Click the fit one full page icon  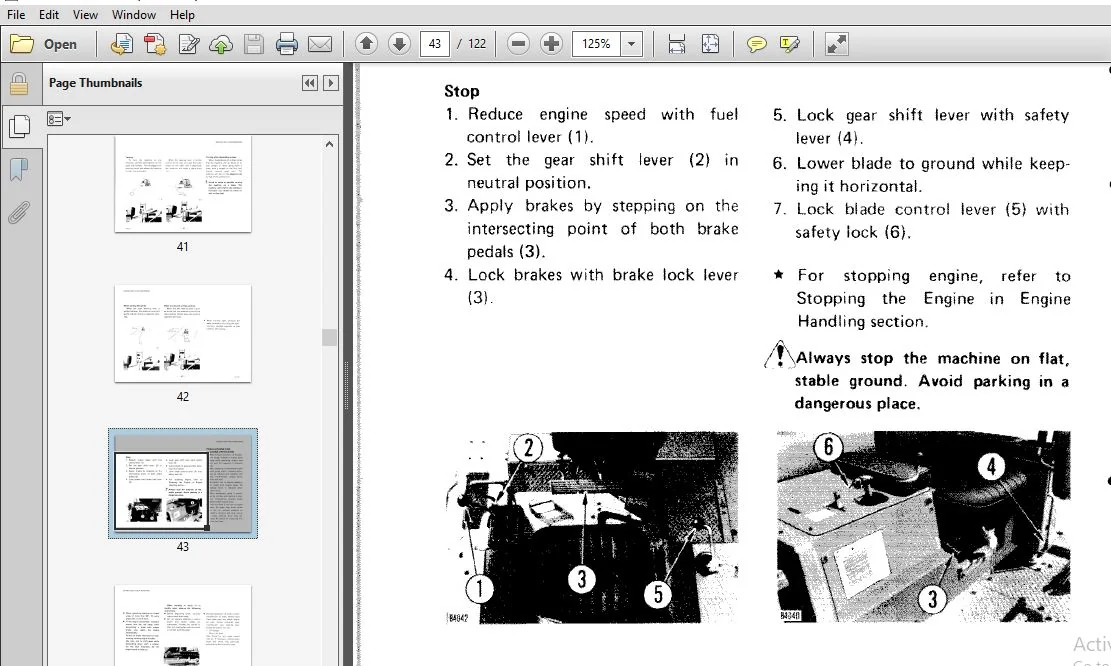pos(710,44)
